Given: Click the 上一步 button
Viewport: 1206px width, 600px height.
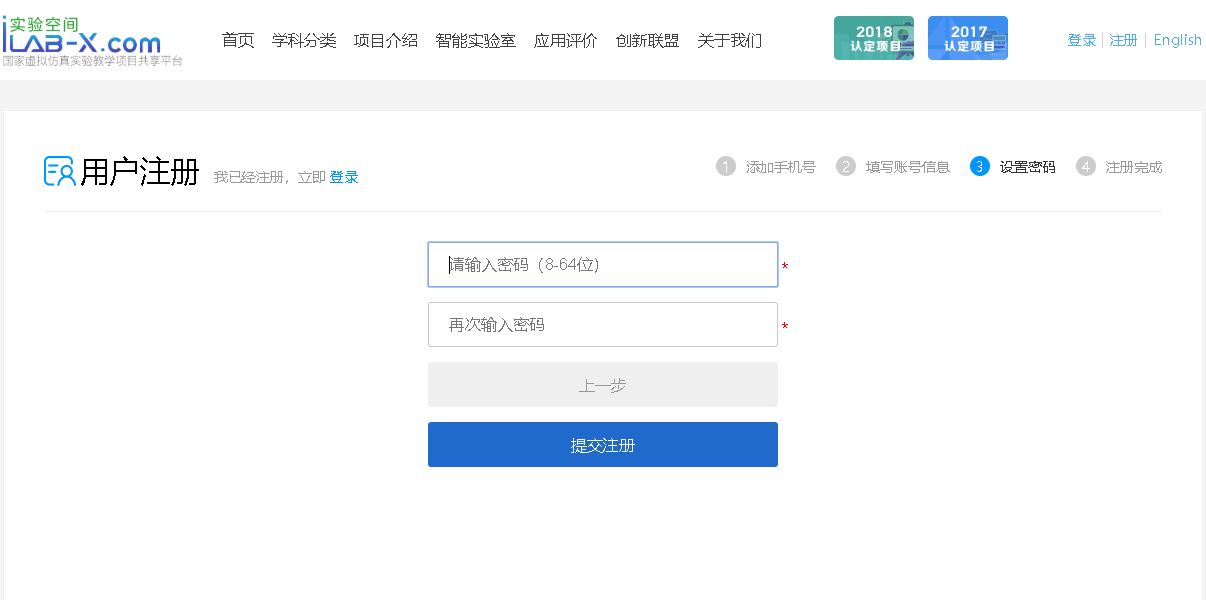Looking at the screenshot, I should [x=603, y=385].
